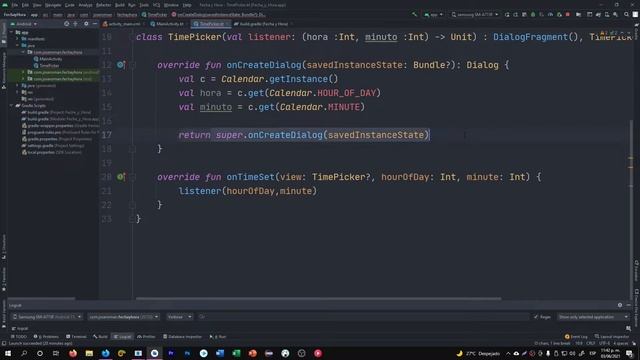The height and width of the screenshot is (360, 640).
Task: Fold the onTimeSet function at line 20
Action: (132, 177)
